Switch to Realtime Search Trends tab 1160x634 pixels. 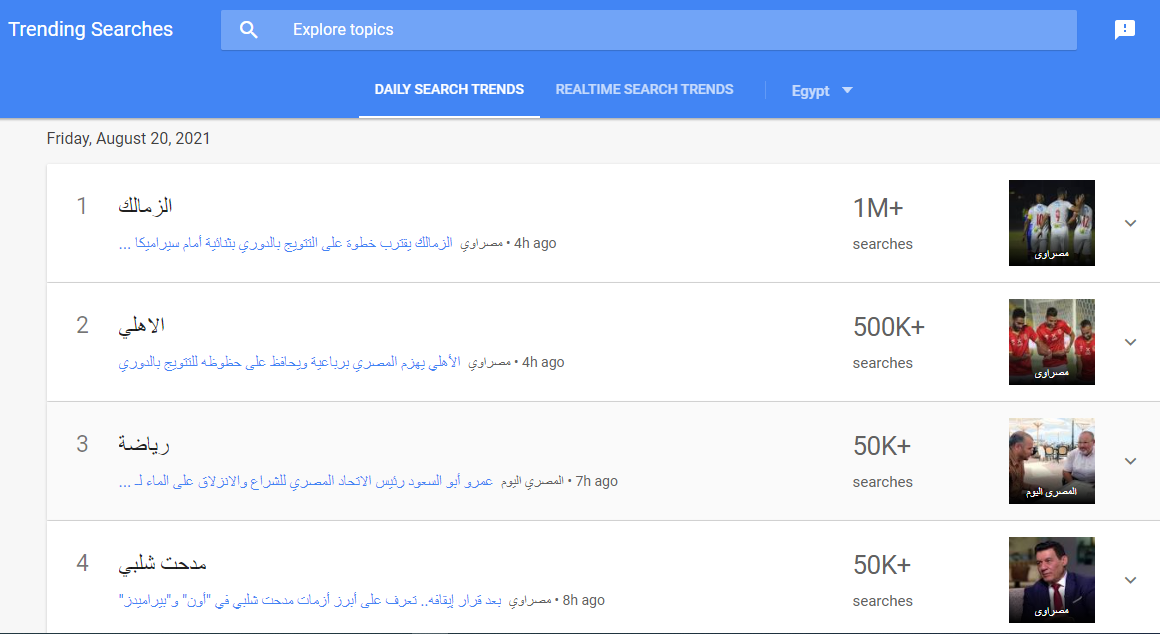tap(644, 90)
